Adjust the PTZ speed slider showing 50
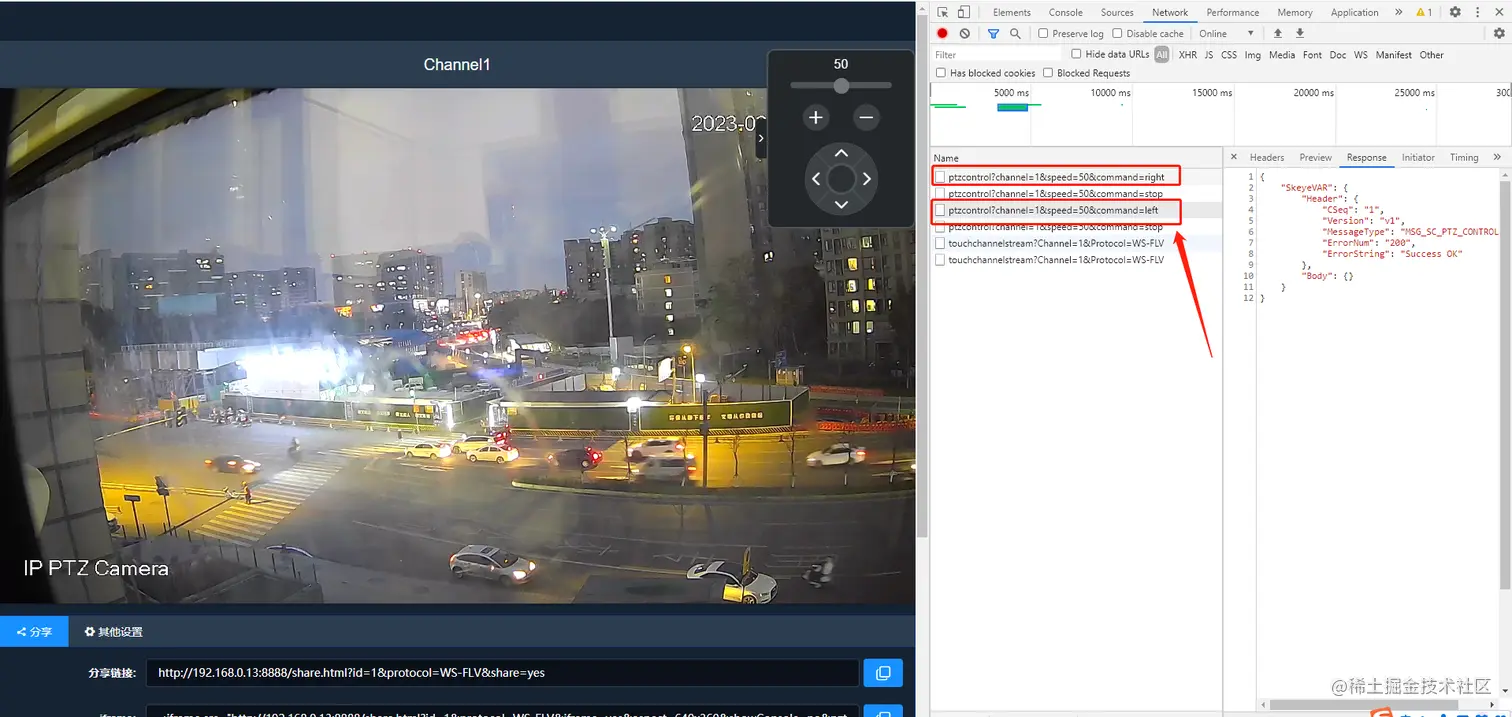Screen dimensions: 1512x717 pyautogui.click(x=841, y=86)
